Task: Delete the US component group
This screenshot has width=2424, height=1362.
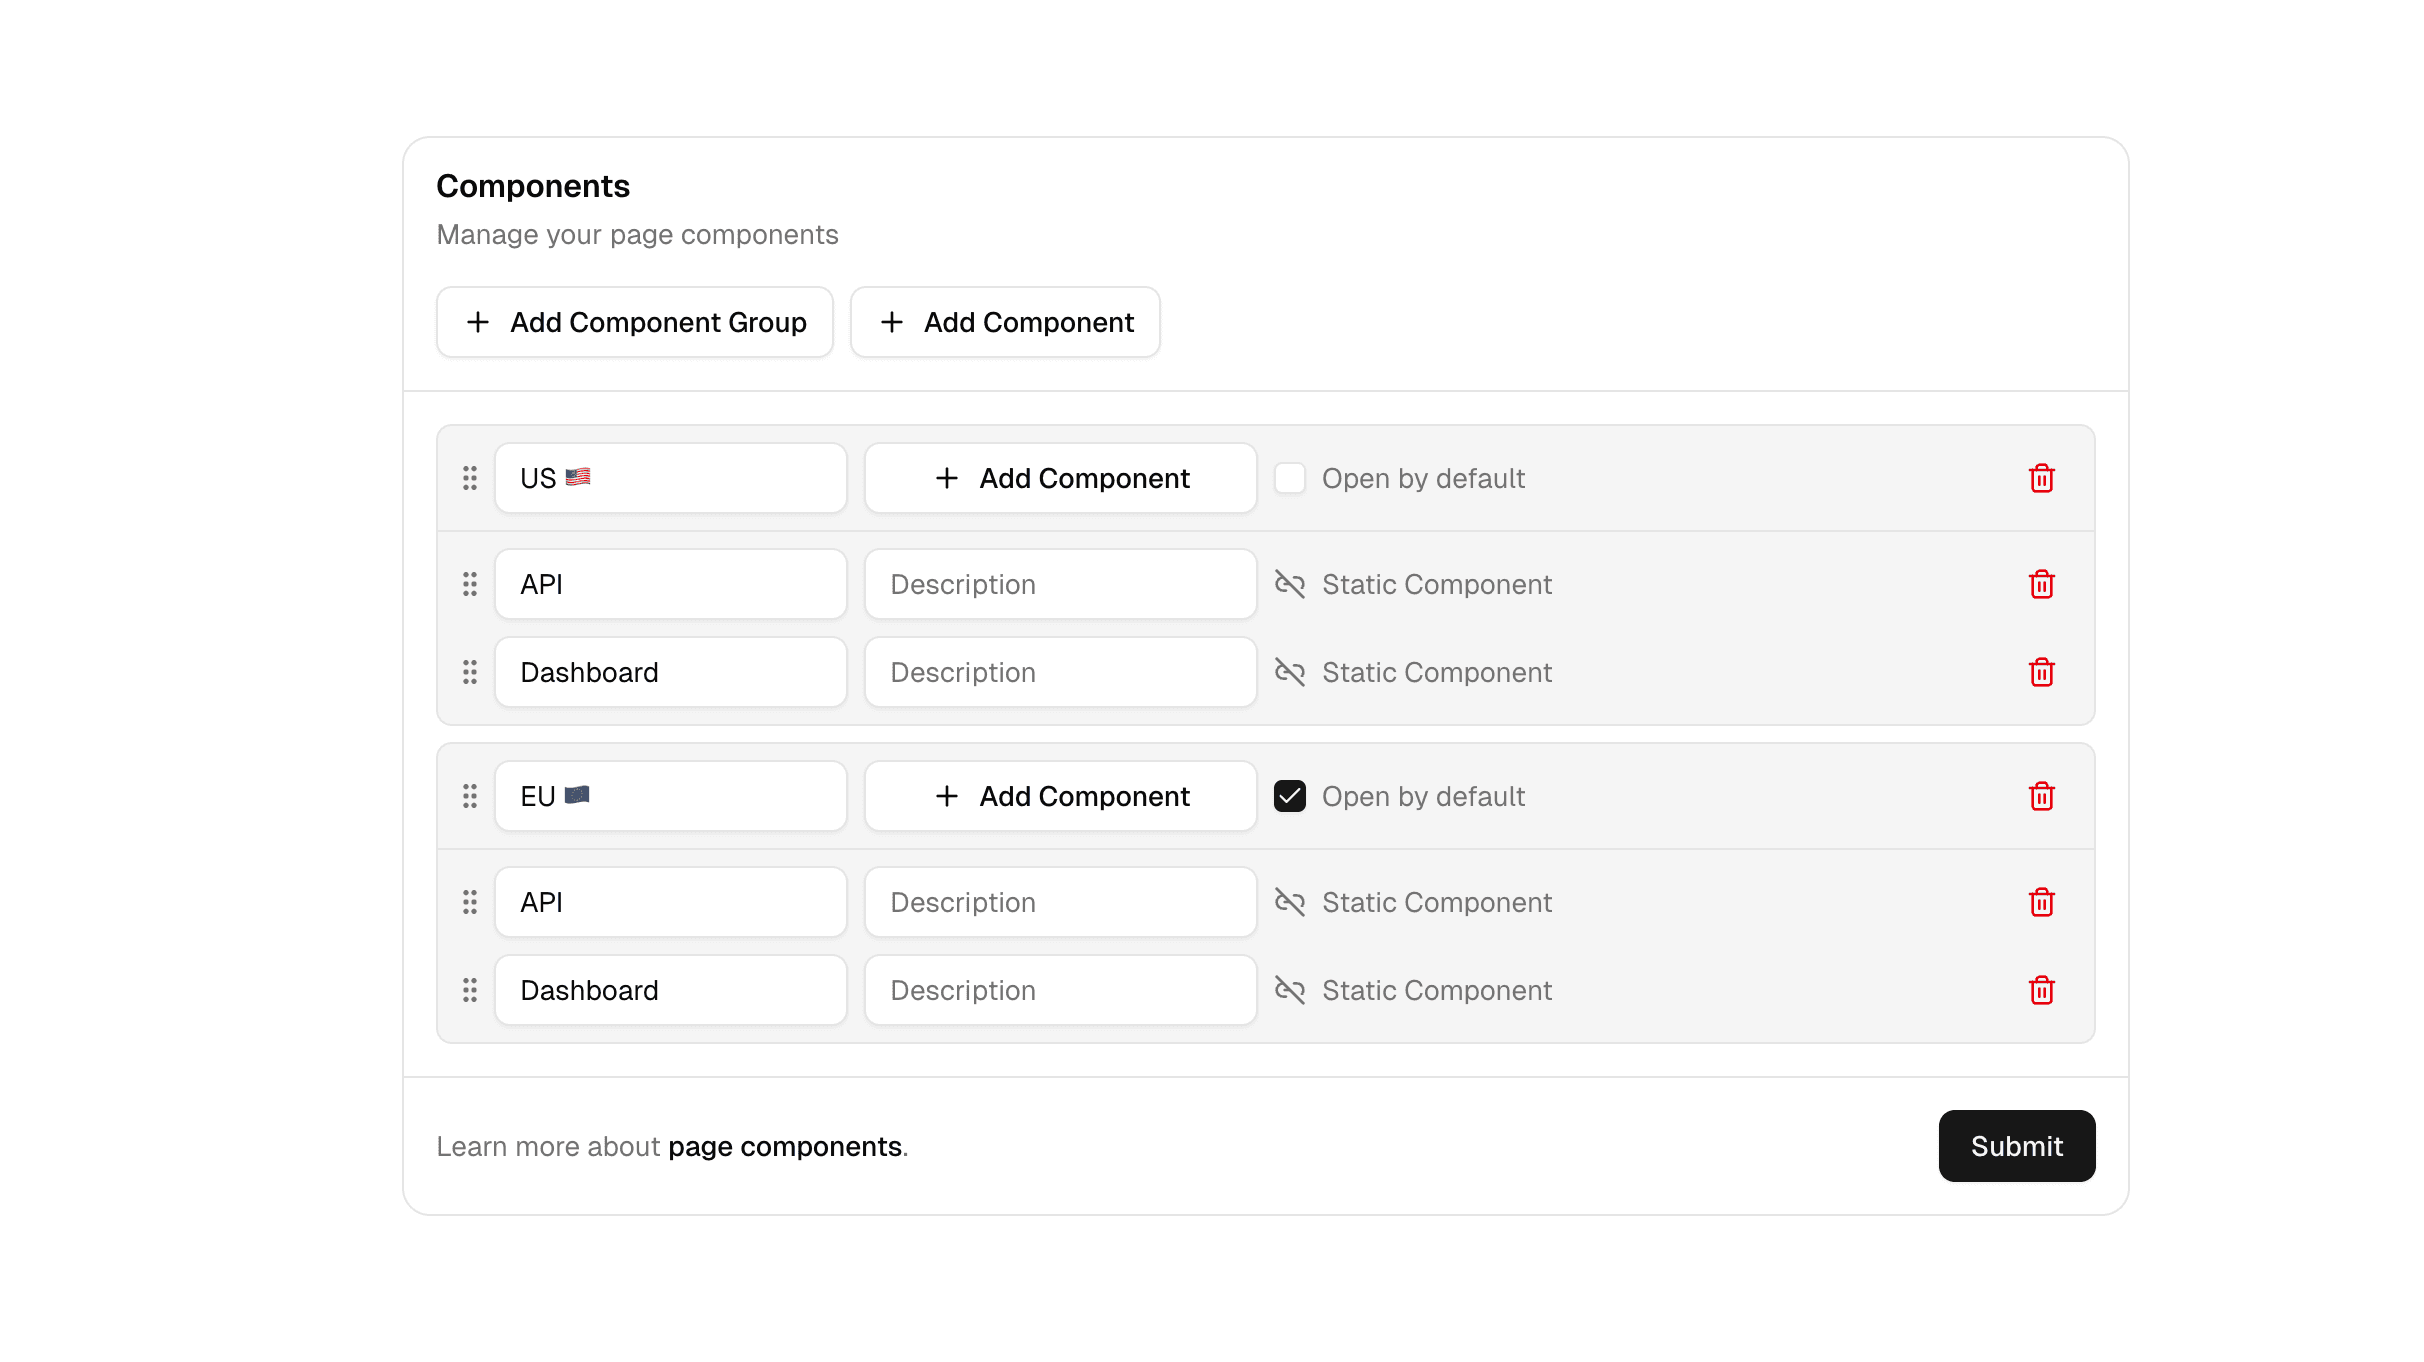Action: pos(2042,478)
